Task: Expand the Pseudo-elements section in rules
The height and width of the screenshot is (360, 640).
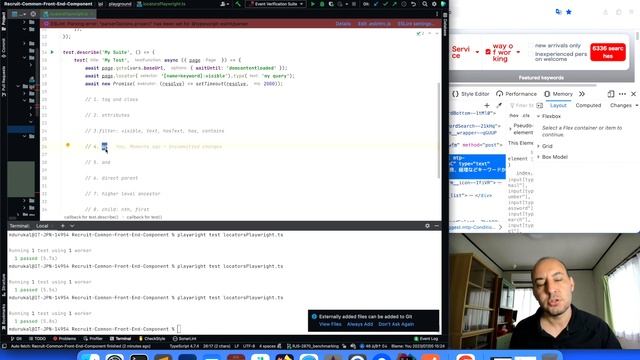Action: coord(521,129)
